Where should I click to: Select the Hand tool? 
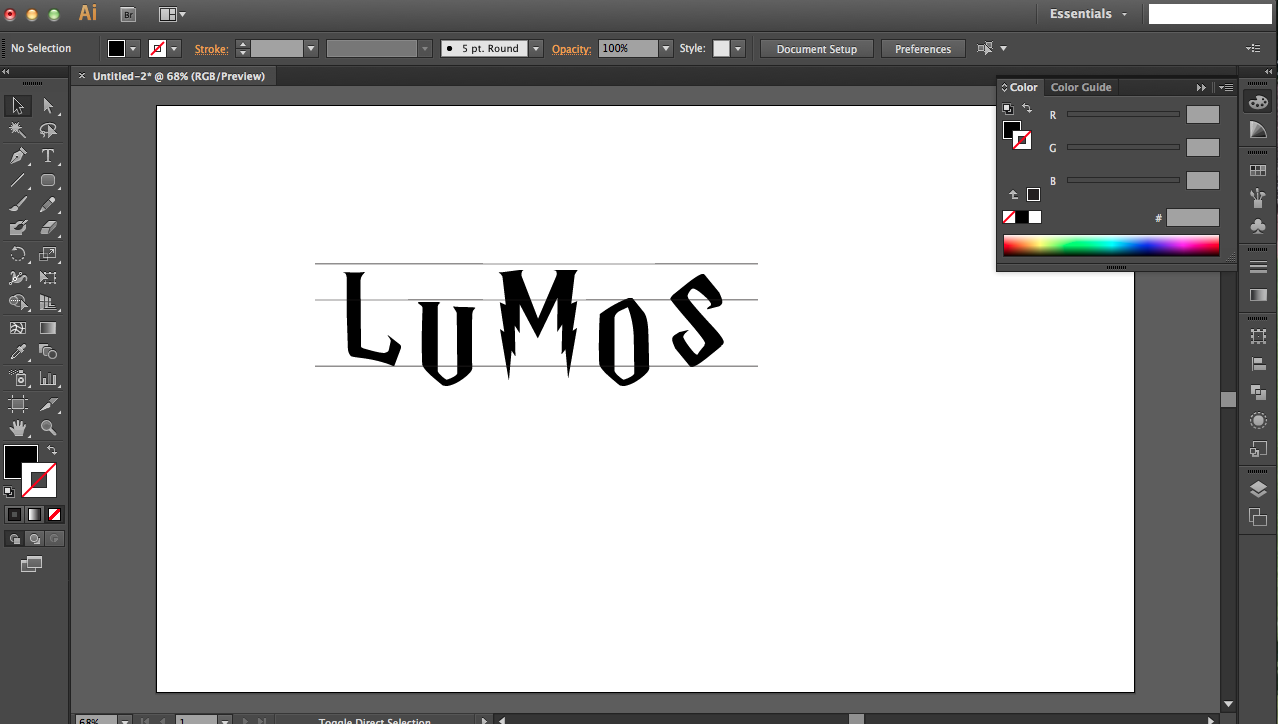[18, 428]
